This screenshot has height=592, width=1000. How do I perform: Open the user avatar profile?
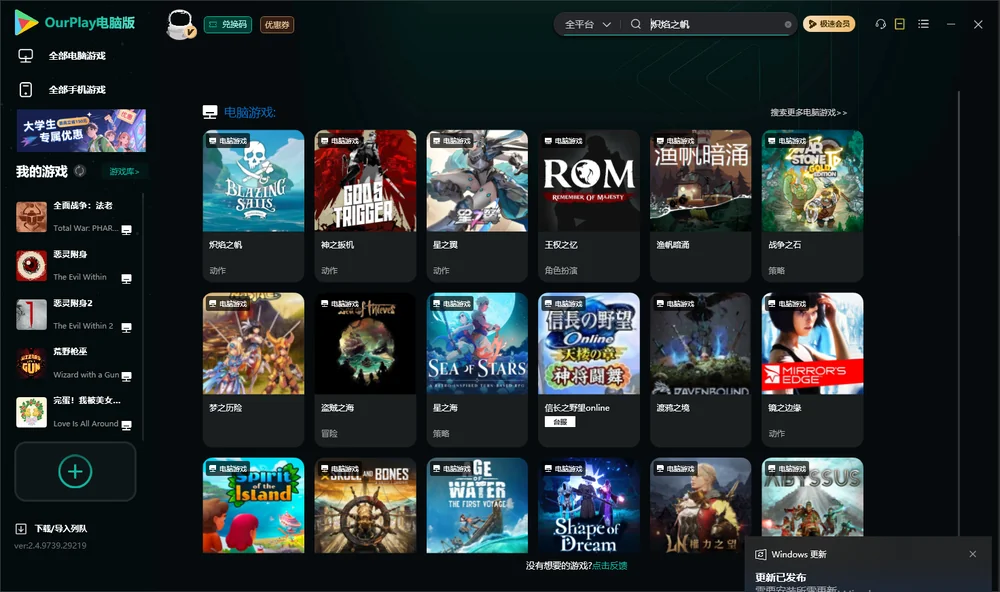click(x=180, y=24)
